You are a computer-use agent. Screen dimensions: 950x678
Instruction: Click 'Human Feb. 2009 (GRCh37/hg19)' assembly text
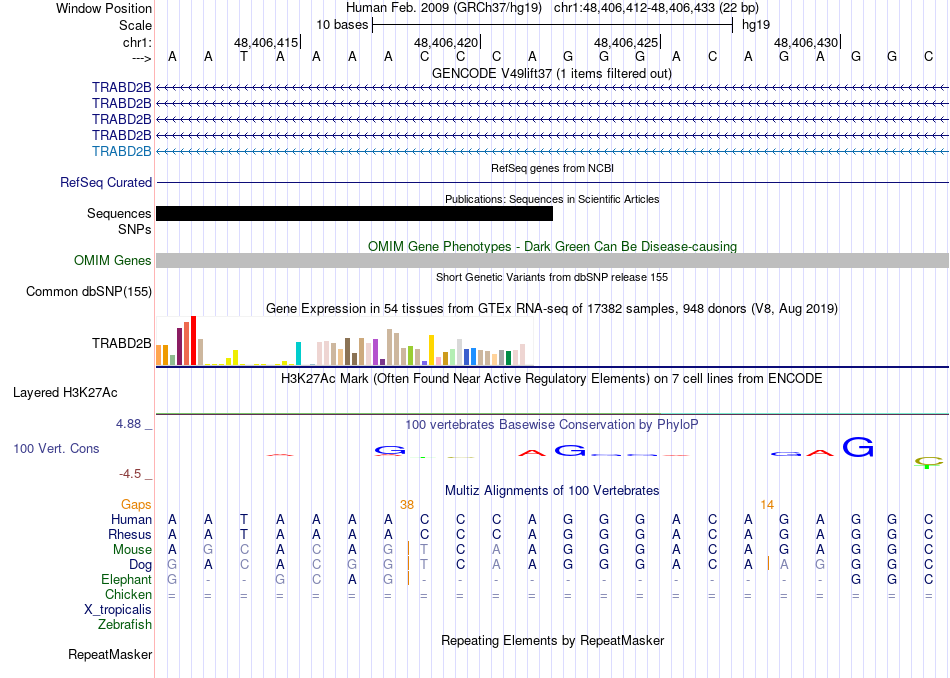point(445,8)
